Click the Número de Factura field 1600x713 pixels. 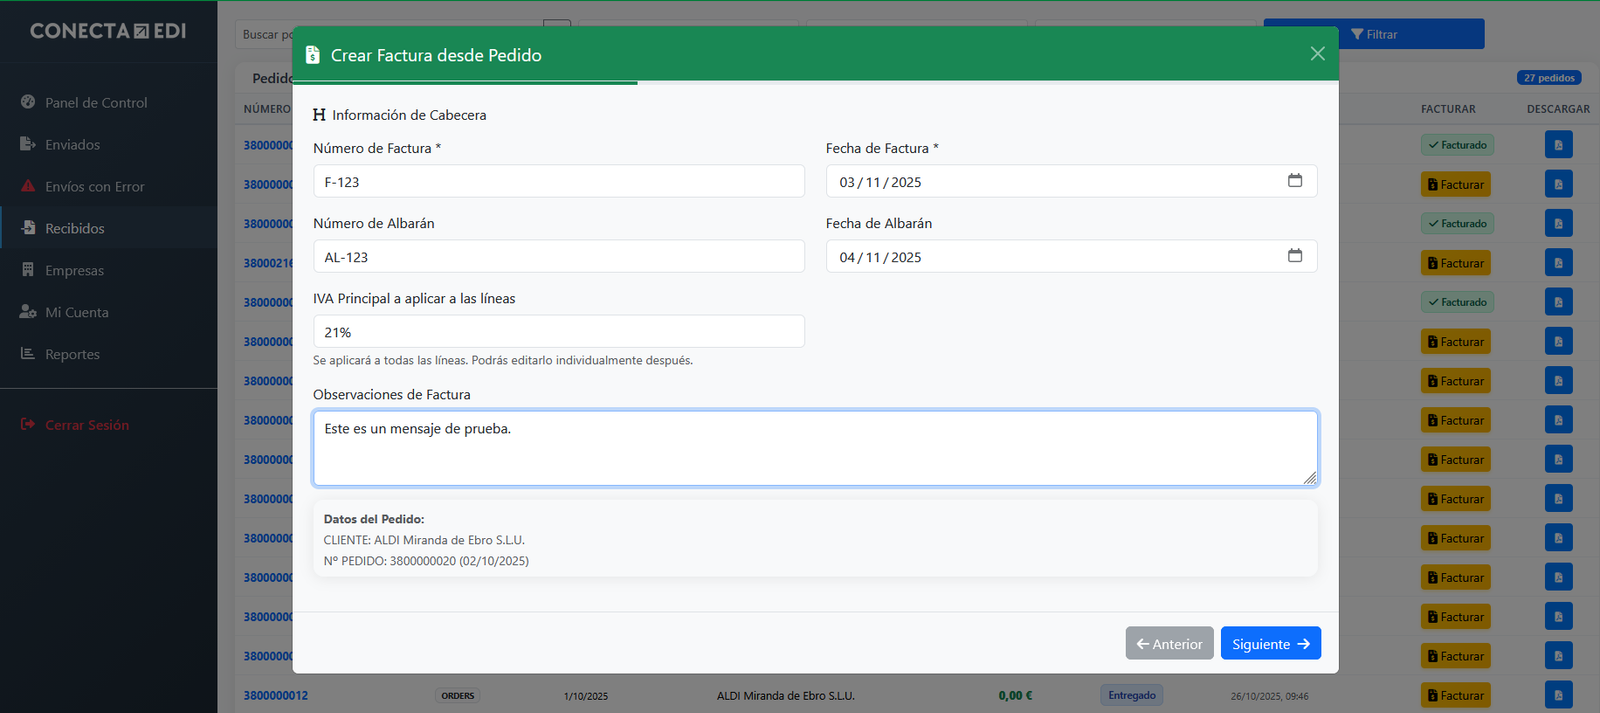[558, 182]
